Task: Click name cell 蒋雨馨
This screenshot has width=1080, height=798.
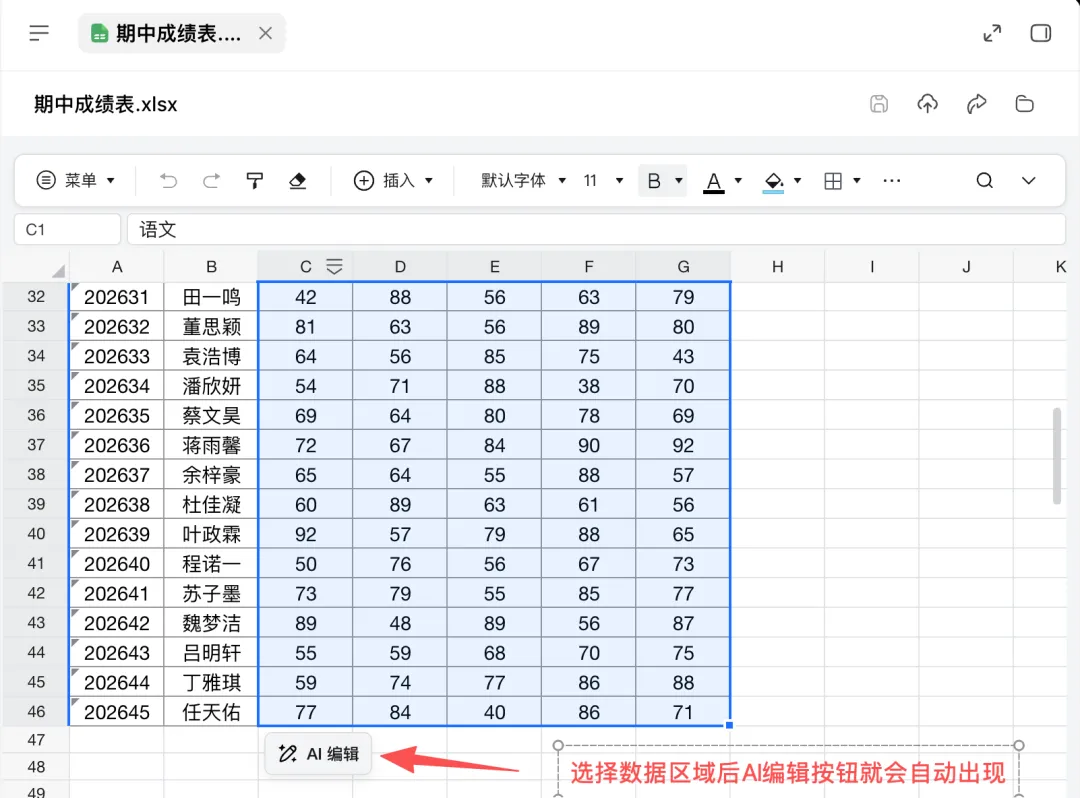Action: click(x=211, y=445)
